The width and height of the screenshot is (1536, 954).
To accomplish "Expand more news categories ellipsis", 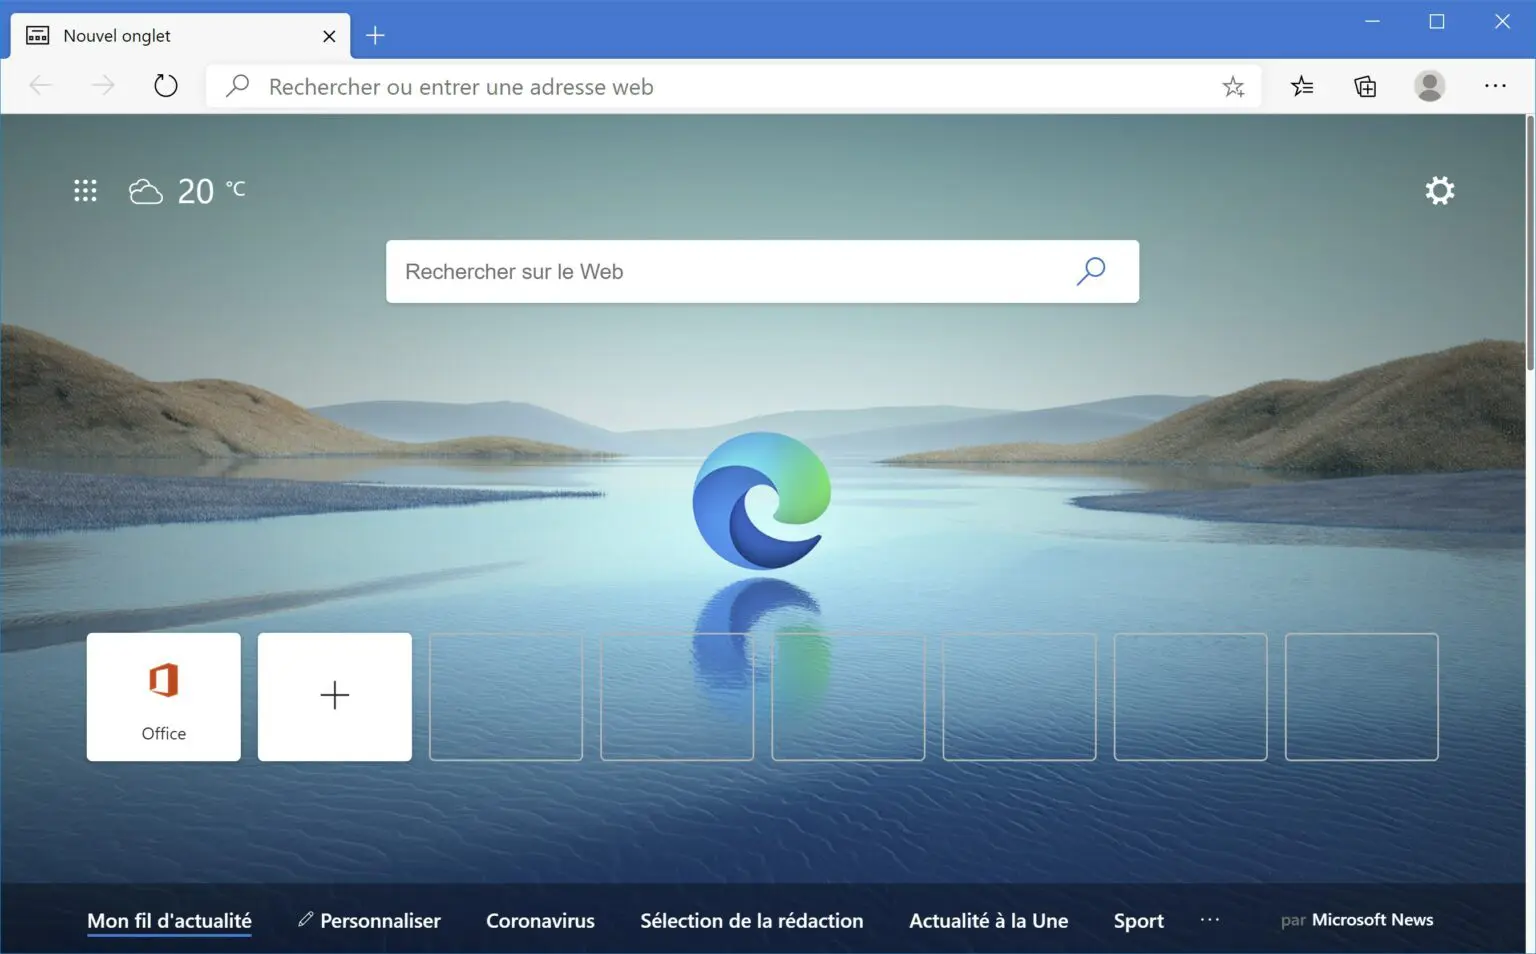I will point(1210,920).
